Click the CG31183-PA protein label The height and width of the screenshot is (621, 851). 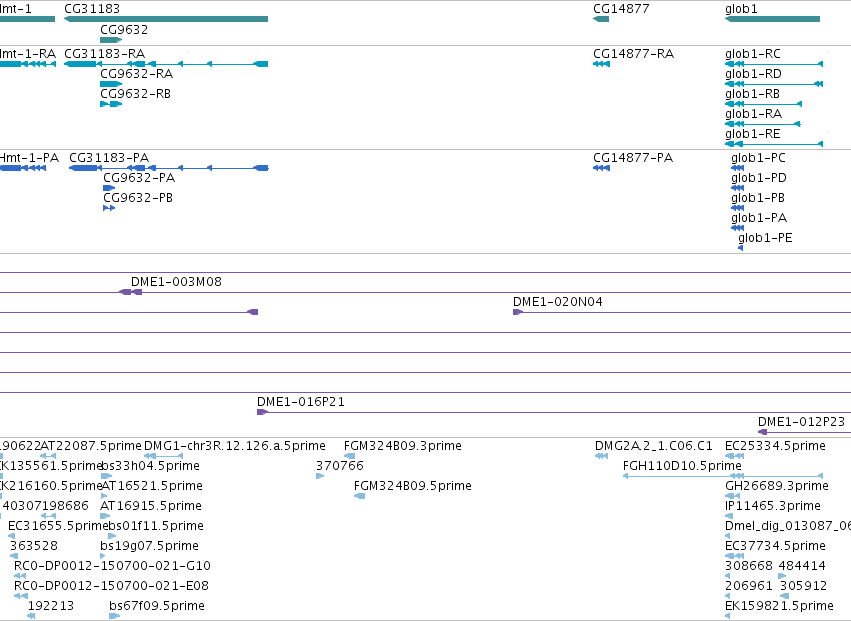point(109,158)
